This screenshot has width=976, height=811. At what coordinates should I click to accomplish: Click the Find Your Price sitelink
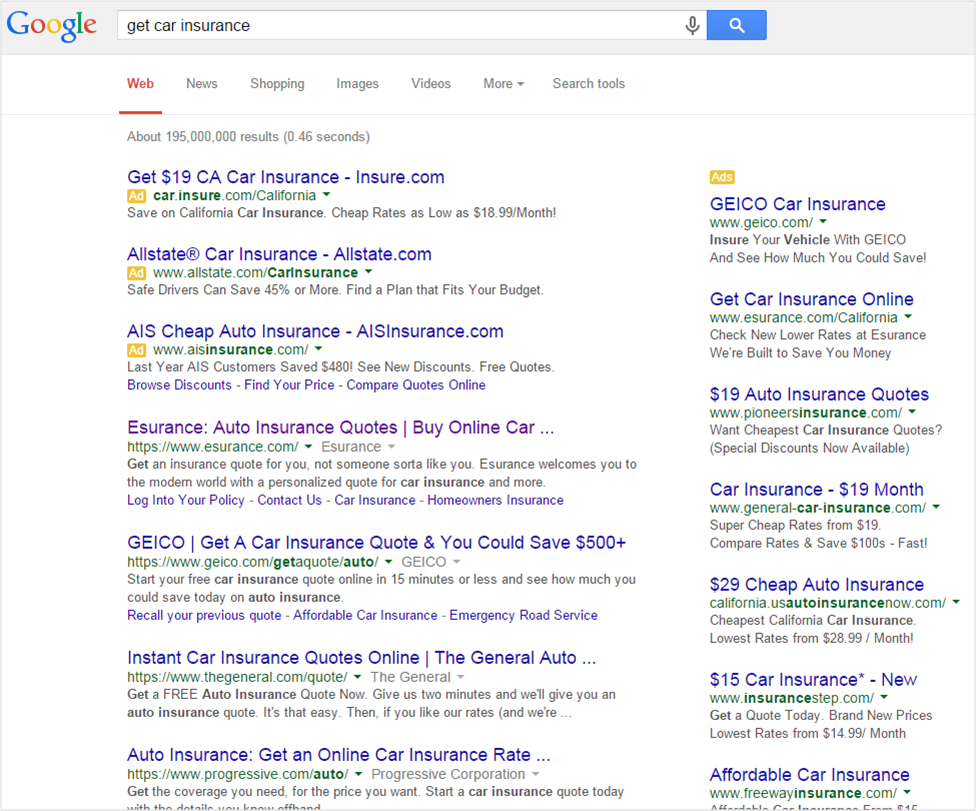click(289, 385)
